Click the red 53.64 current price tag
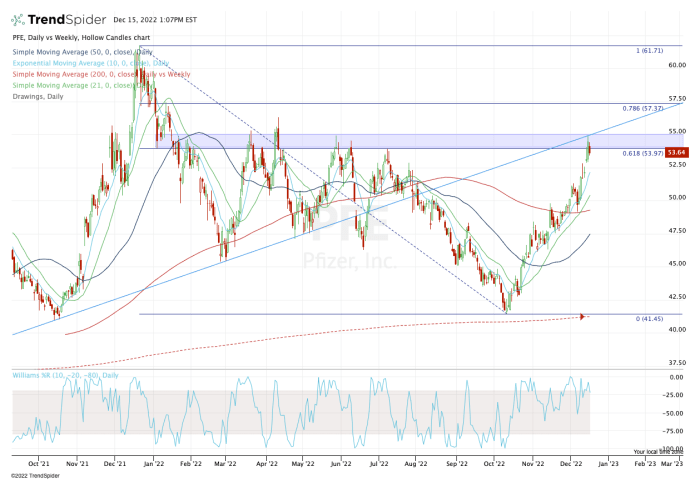This screenshot has width=700, height=481. (676, 152)
